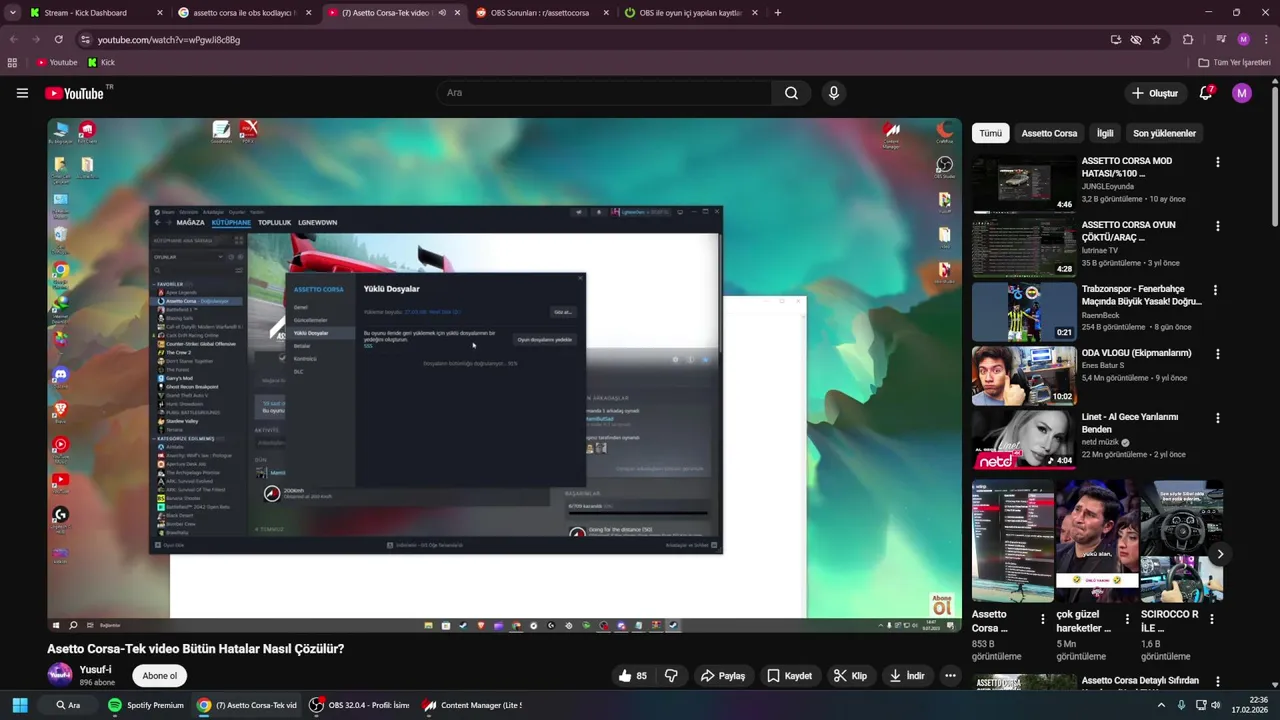Reload the page with the refresh icon

click(58, 40)
